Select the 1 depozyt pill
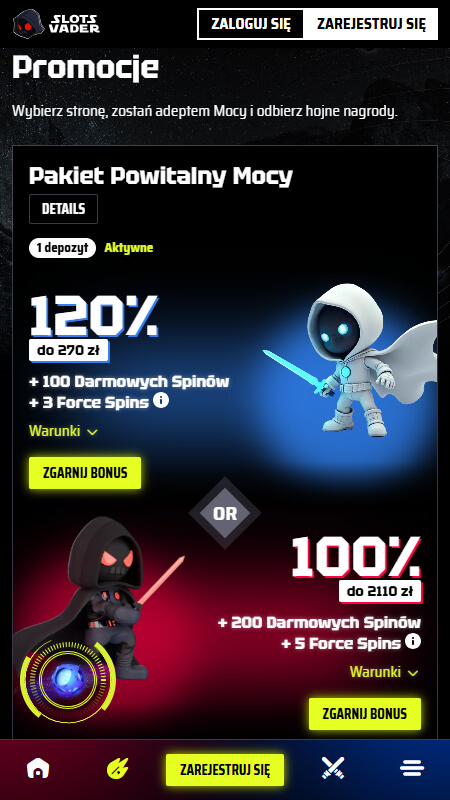450x800 pixels. [62, 248]
